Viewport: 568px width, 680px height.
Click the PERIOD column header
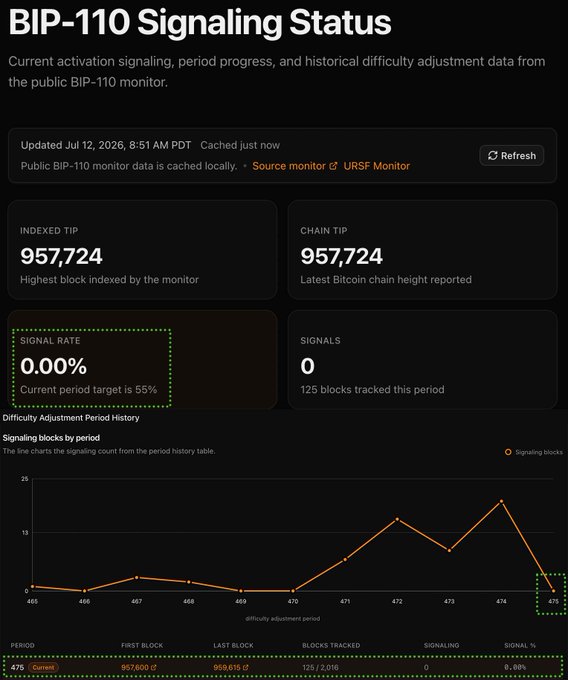pyautogui.click(x=23, y=645)
